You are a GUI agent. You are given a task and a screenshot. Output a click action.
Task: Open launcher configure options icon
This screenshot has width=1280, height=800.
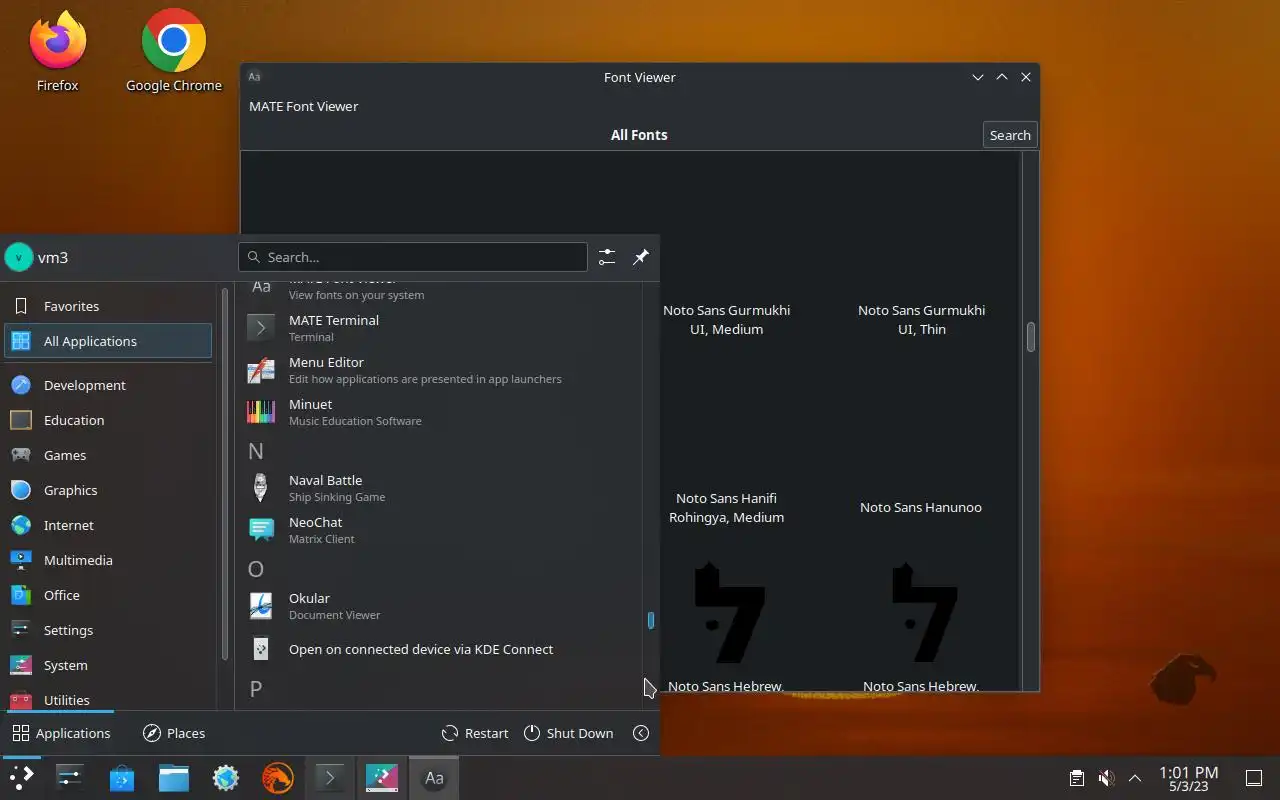click(x=607, y=257)
